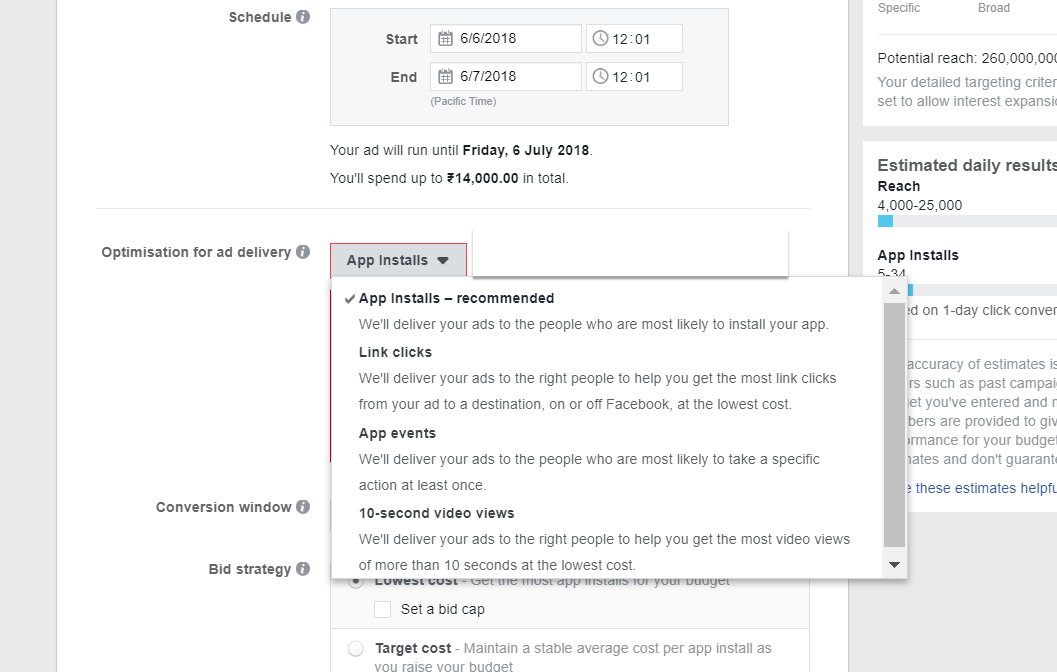Click the Schedule info icon
Image resolution: width=1057 pixels, height=672 pixels.
(x=303, y=17)
